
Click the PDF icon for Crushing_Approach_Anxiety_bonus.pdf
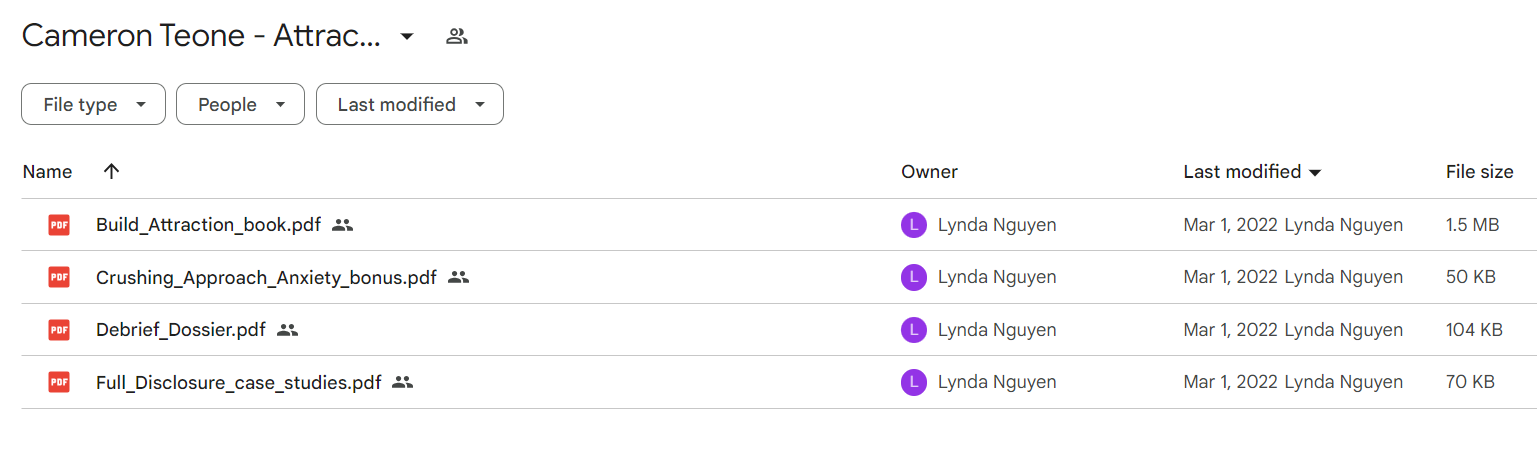click(59, 277)
